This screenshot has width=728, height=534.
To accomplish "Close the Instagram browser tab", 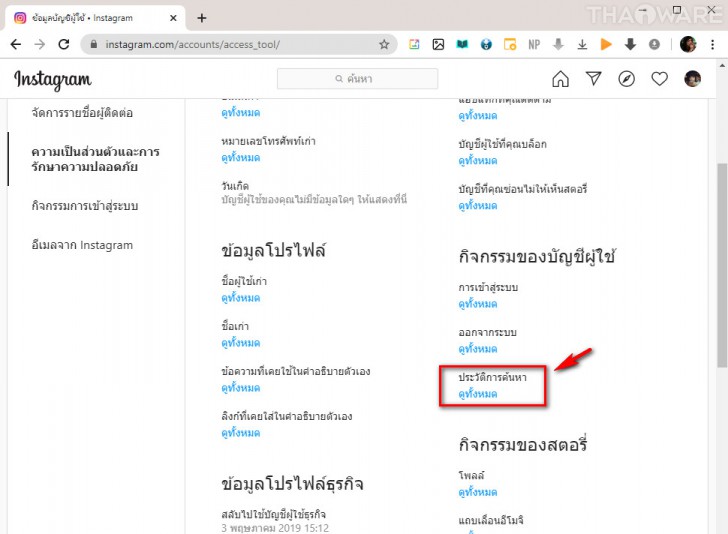I will (173, 18).
